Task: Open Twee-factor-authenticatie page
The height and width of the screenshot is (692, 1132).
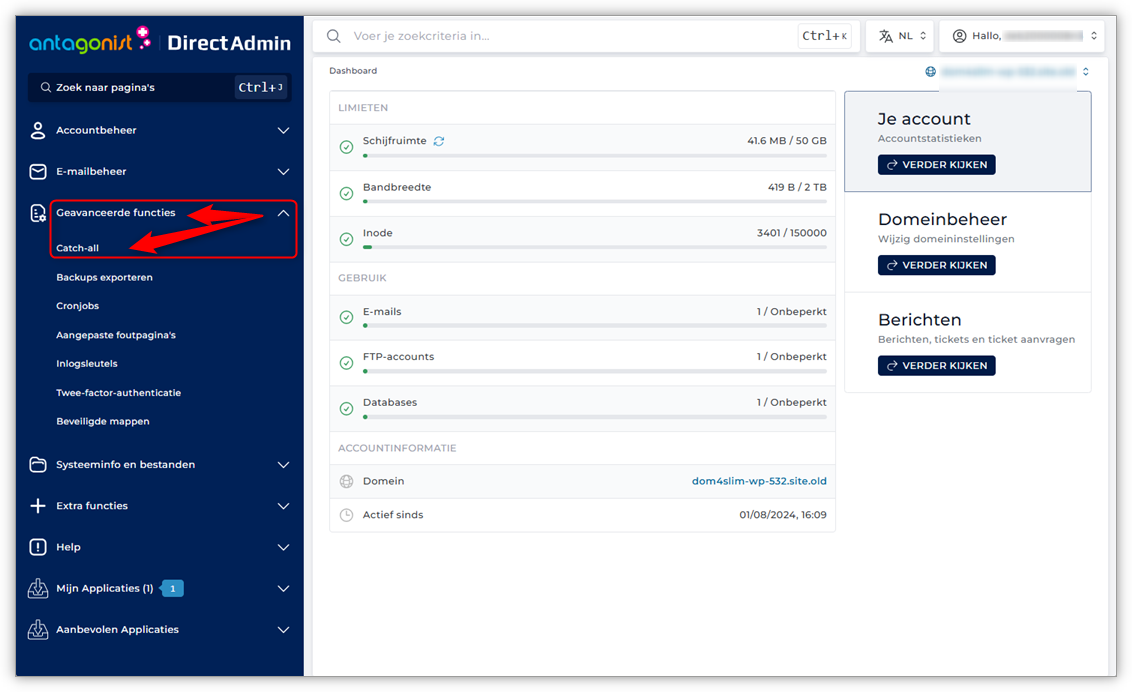Action: click(118, 393)
